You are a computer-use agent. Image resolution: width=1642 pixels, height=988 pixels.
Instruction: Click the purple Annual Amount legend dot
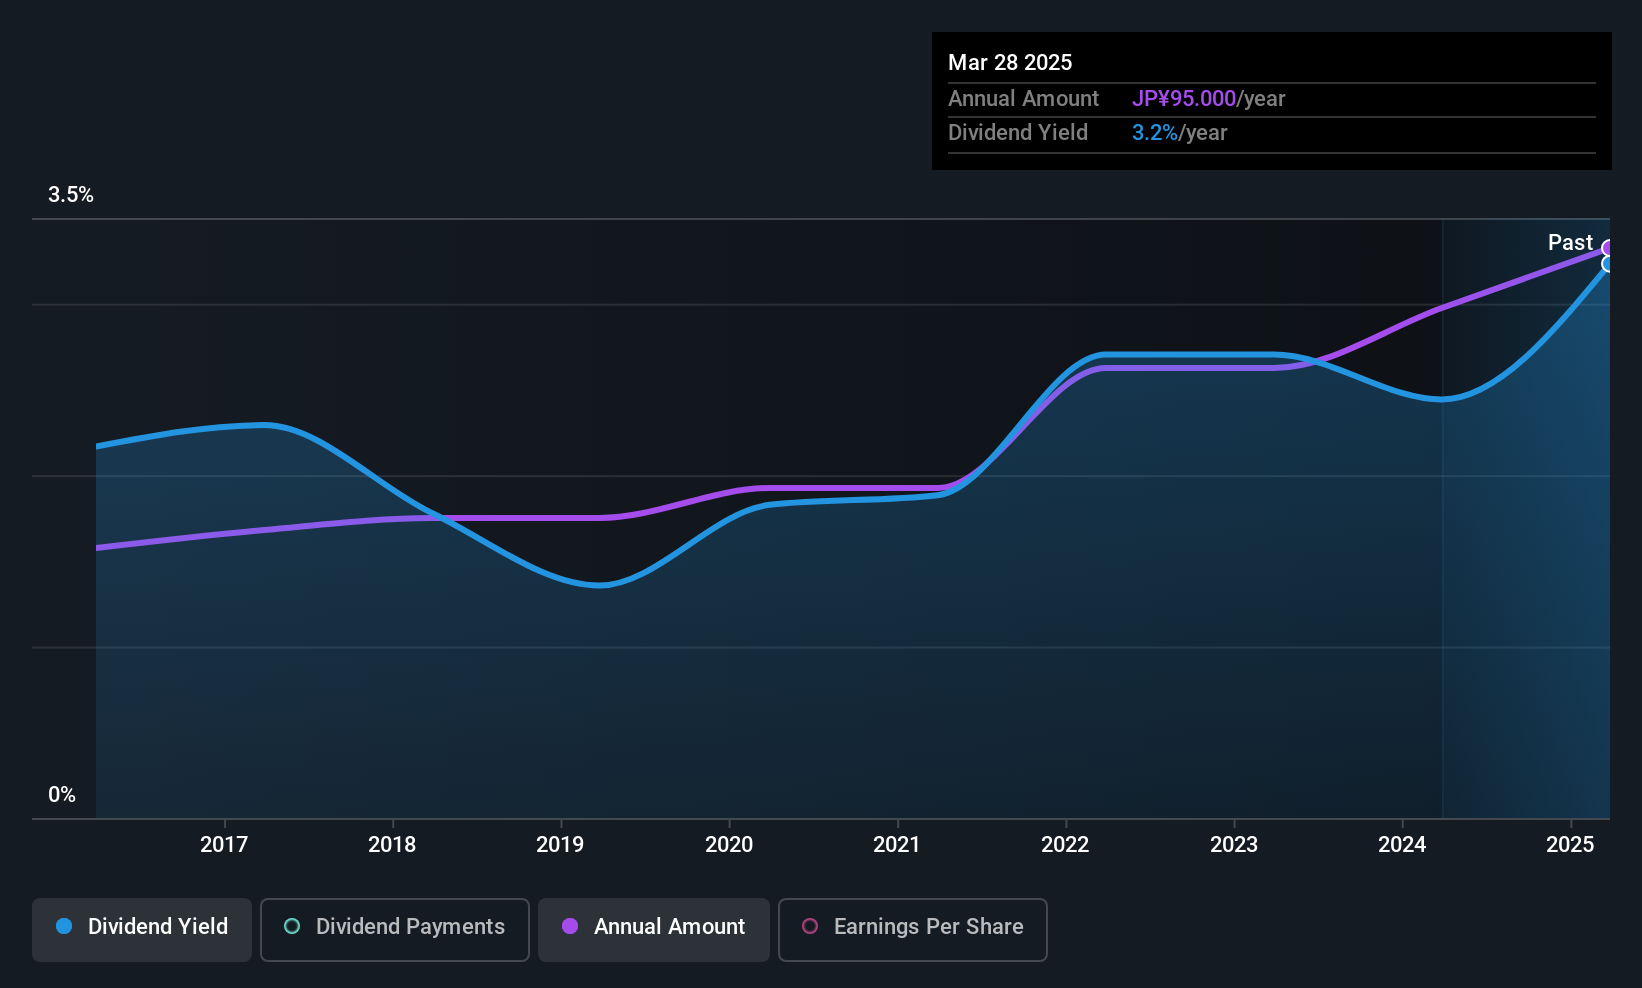[x=570, y=927]
